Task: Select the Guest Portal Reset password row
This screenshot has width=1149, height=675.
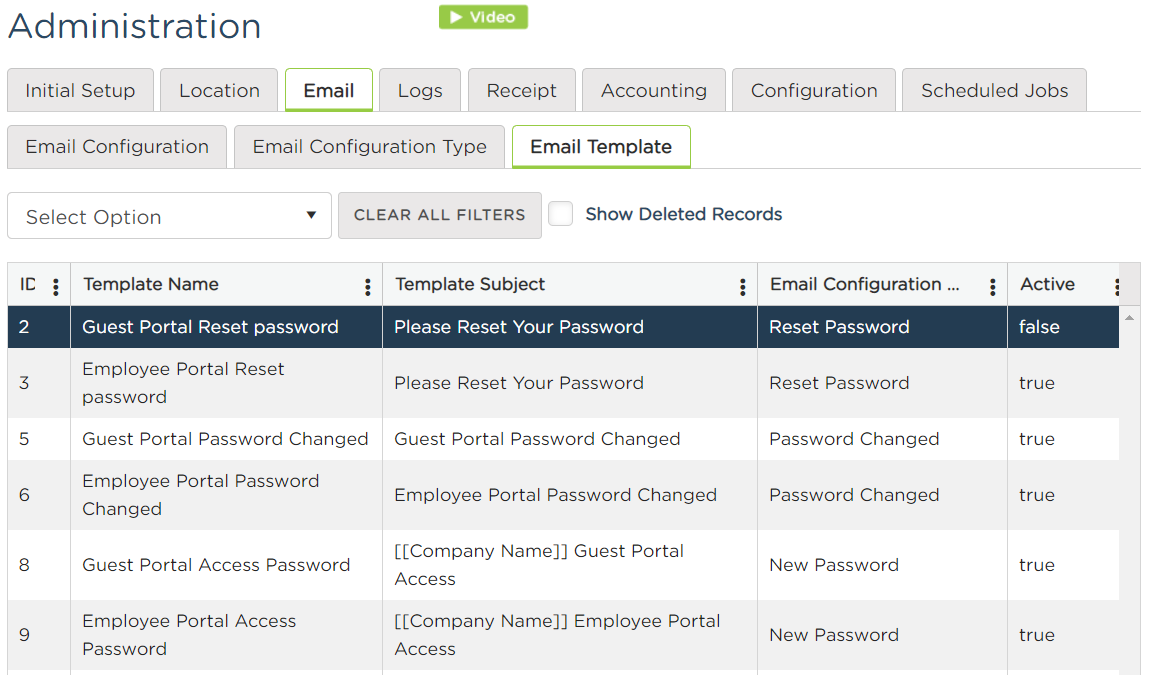Action: pos(564,327)
